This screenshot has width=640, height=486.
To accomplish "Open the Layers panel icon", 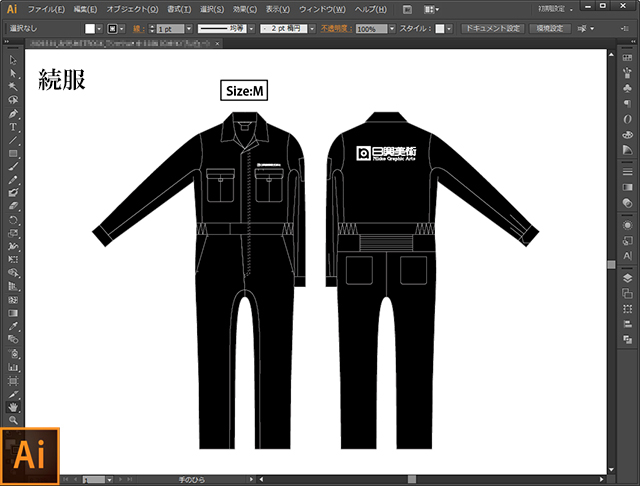I will point(627,278).
